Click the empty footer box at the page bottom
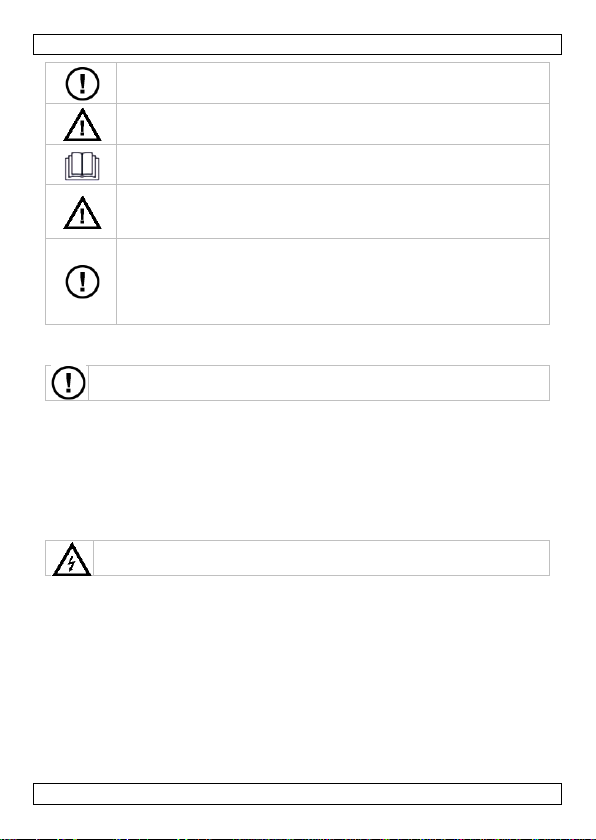 tap(297, 794)
